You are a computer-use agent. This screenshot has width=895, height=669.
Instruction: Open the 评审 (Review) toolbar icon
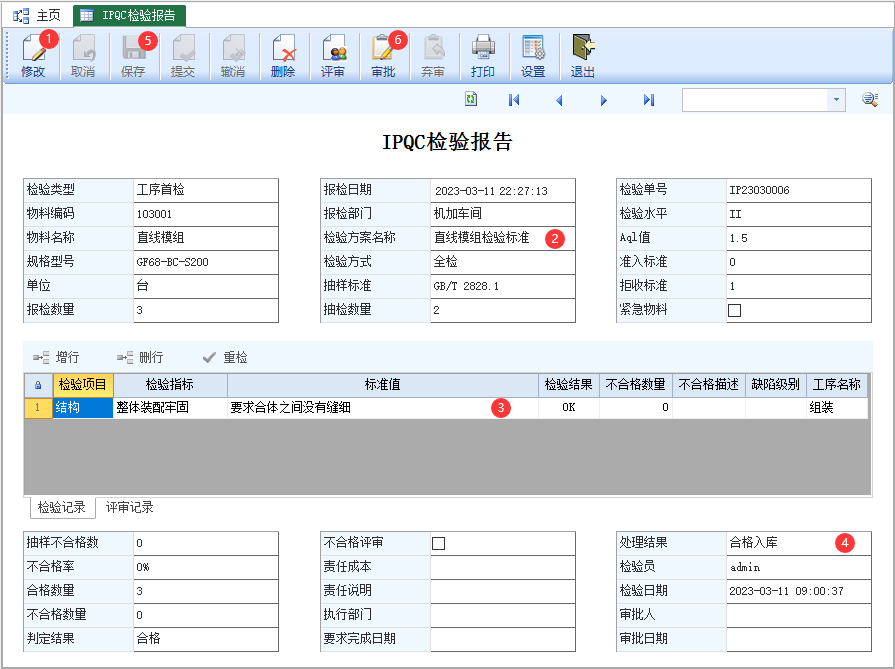pyautogui.click(x=333, y=55)
